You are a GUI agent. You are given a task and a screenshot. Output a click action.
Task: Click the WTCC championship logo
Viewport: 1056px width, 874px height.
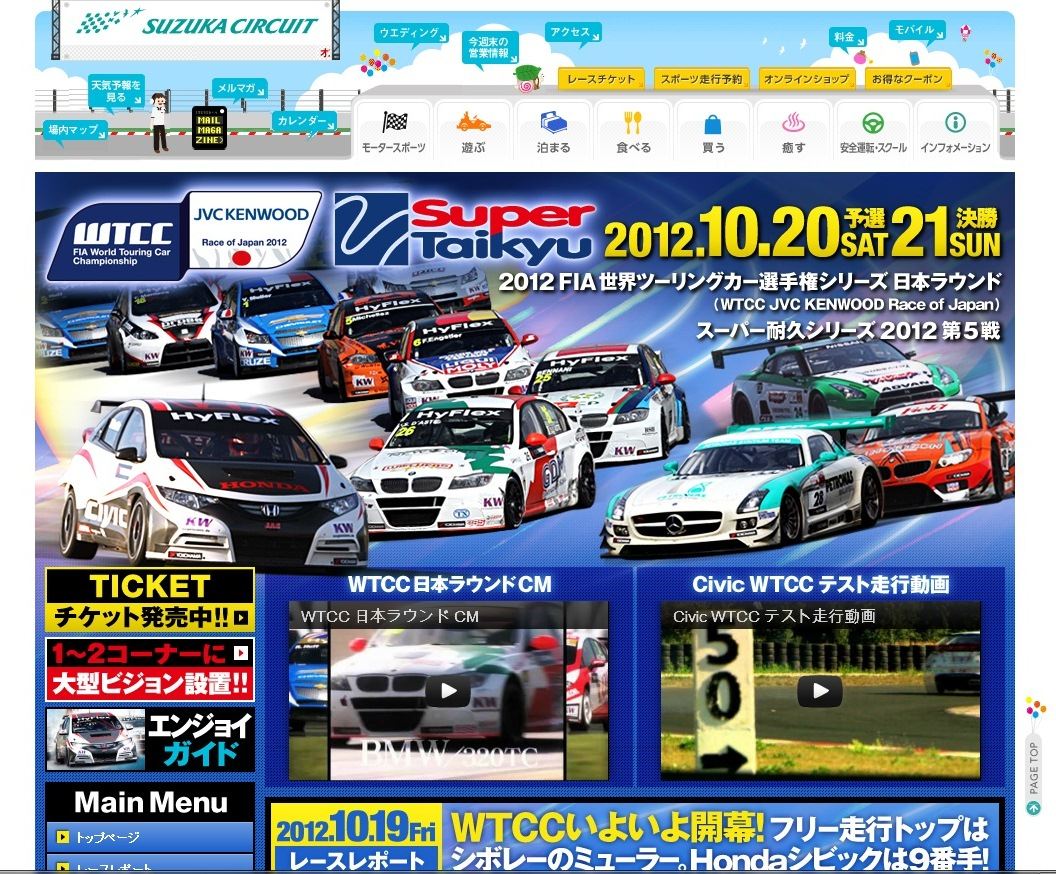tap(121, 242)
